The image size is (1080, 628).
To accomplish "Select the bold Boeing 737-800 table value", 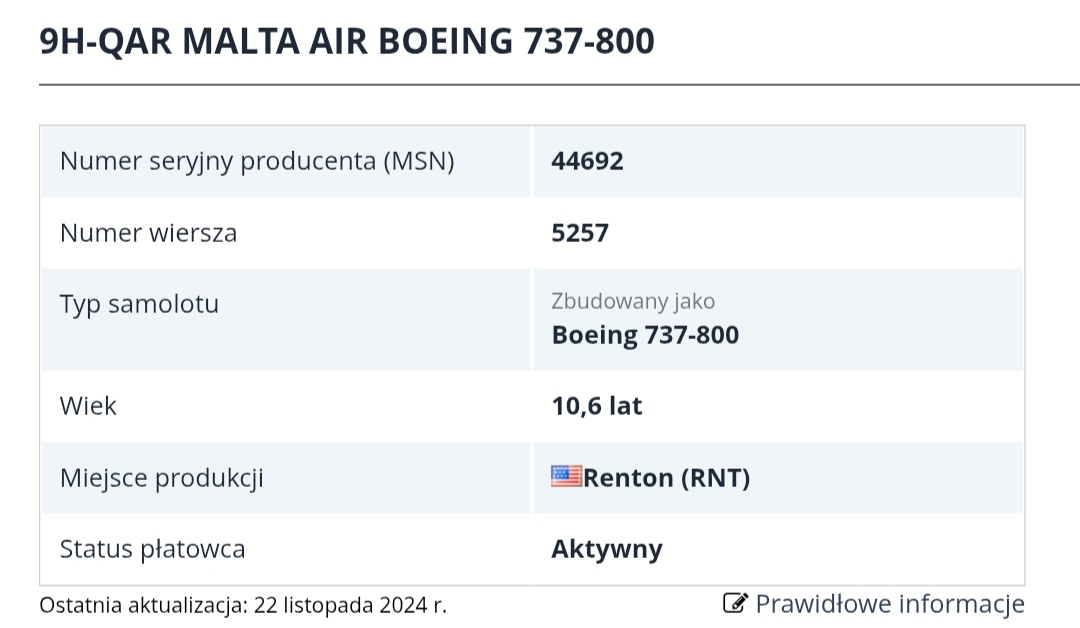I will pyautogui.click(x=645, y=334).
